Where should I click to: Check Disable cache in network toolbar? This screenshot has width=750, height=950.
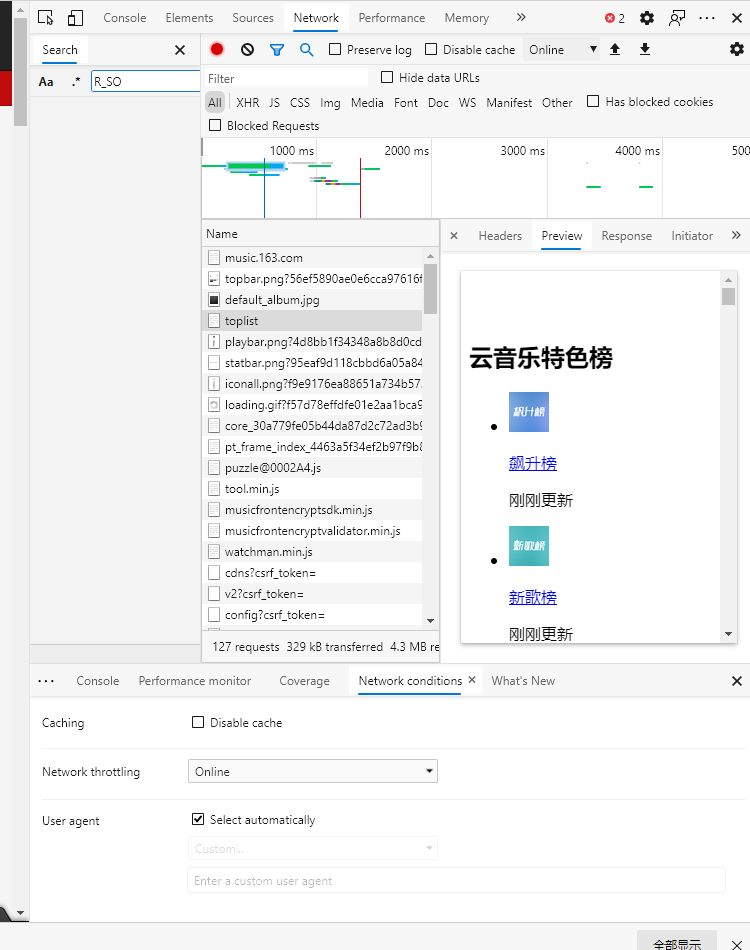(x=431, y=49)
